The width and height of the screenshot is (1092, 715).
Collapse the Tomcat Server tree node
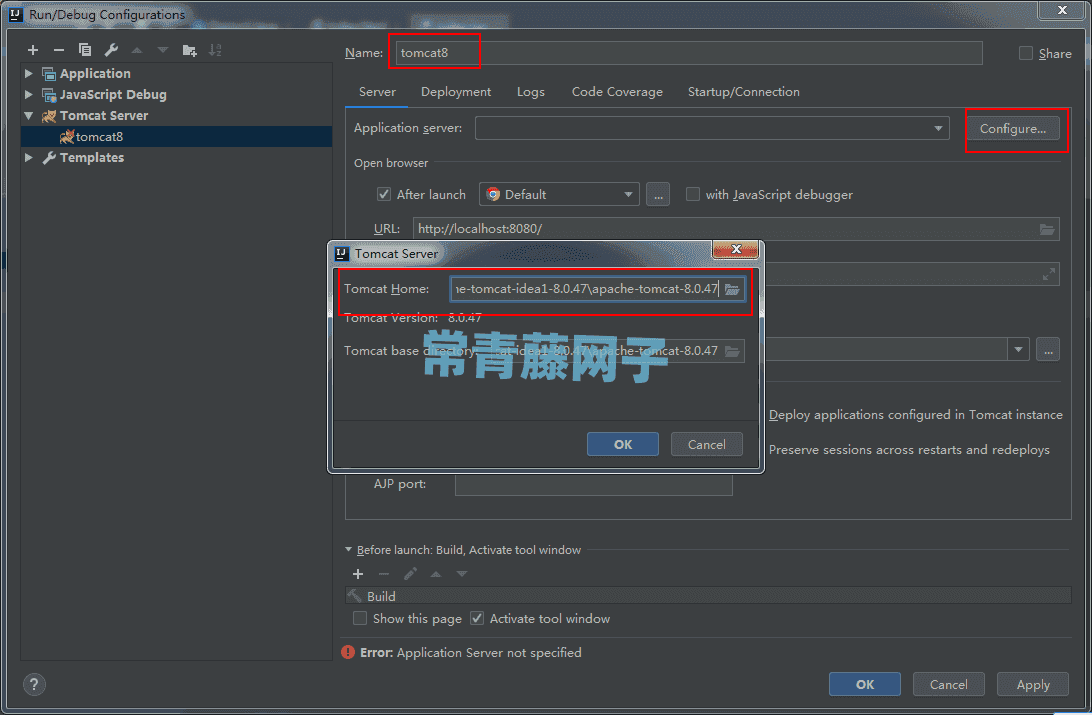point(29,116)
